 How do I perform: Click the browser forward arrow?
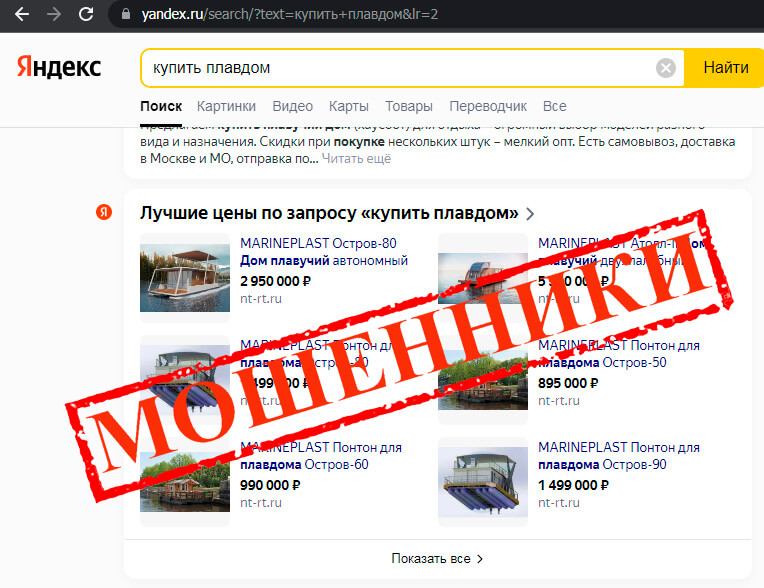pyautogui.click(x=54, y=14)
